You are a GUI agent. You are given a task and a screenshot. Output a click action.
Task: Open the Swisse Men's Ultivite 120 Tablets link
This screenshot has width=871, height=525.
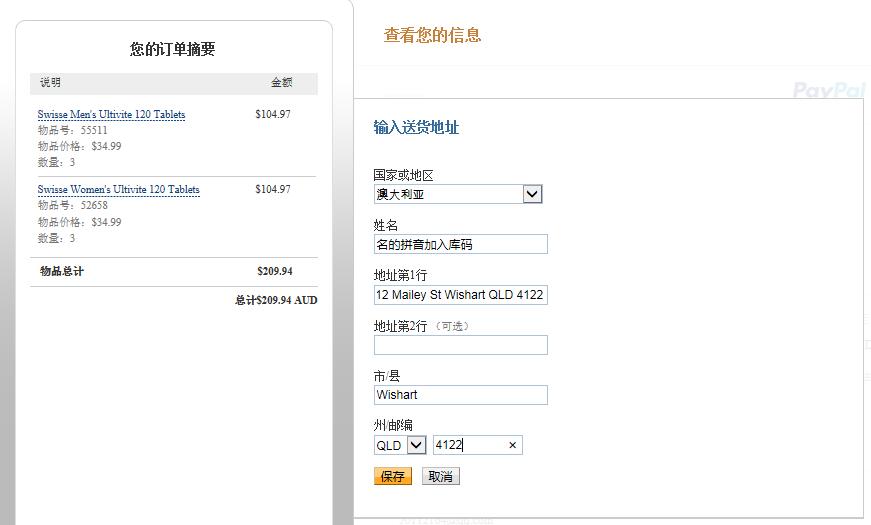pyautogui.click(x=111, y=114)
